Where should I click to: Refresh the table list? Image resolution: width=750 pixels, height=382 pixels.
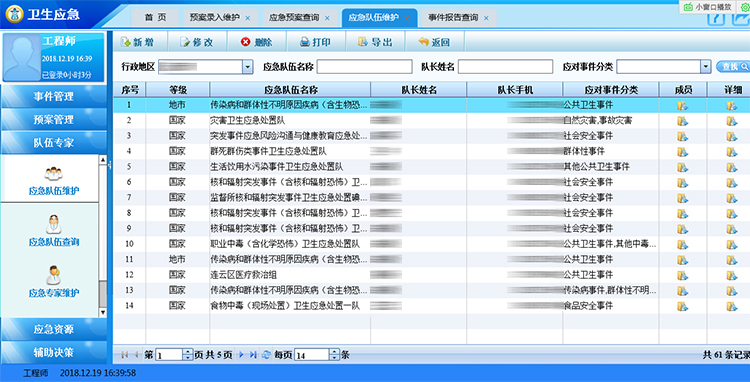[266, 355]
